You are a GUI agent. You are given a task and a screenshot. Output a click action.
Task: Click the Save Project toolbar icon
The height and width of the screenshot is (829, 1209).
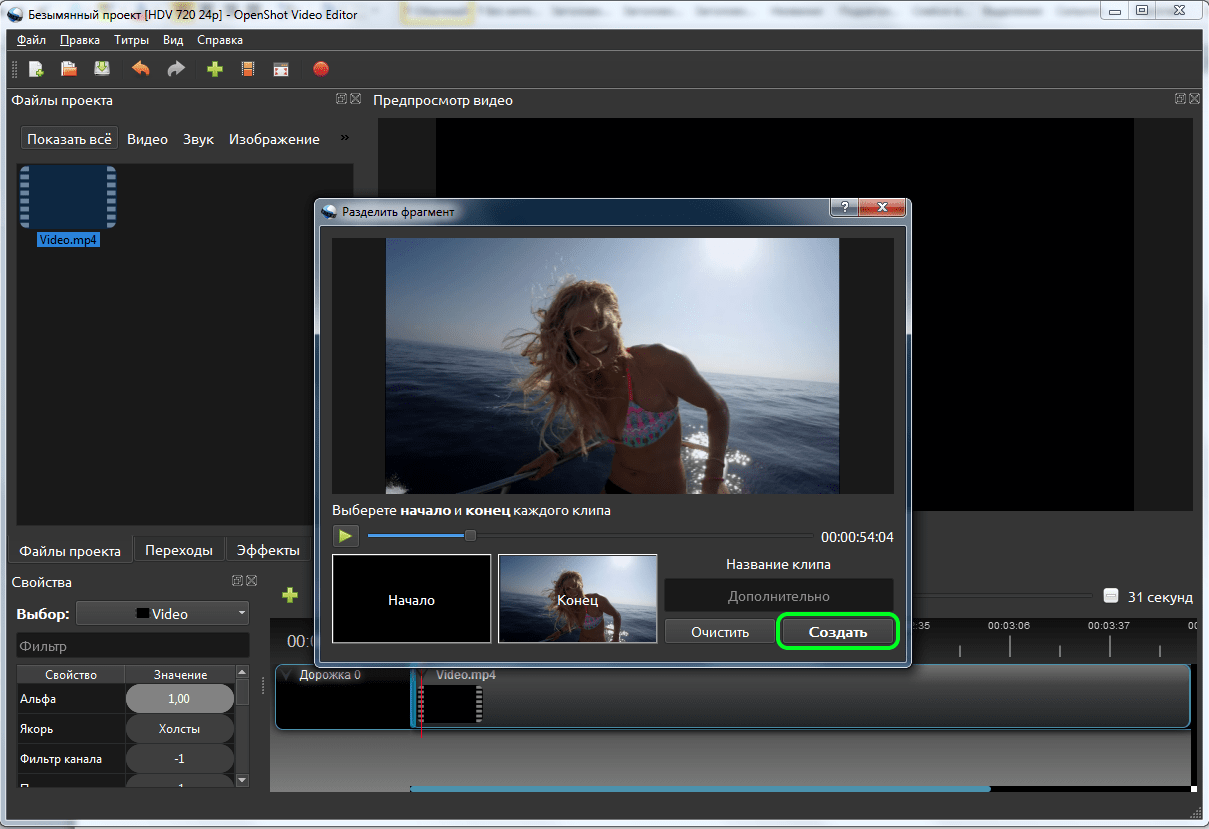pyautogui.click(x=102, y=69)
